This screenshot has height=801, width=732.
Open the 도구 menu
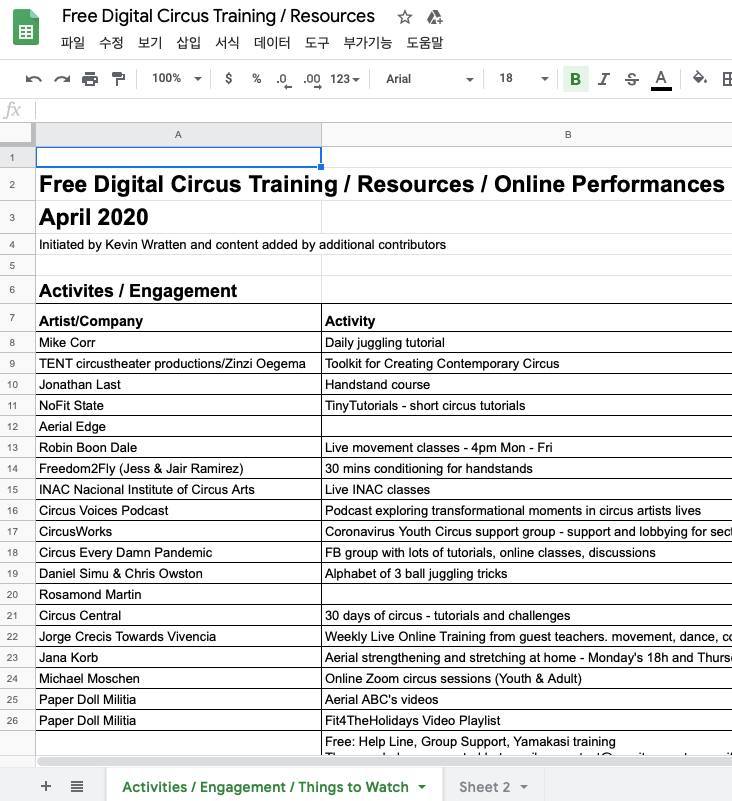click(317, 42)
